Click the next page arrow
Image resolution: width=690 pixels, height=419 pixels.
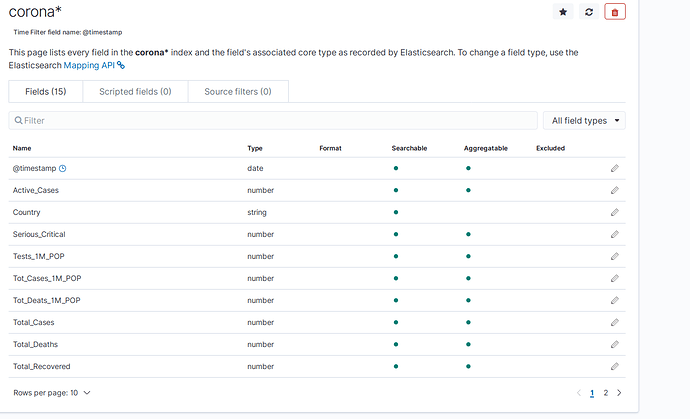click(619, 394)
